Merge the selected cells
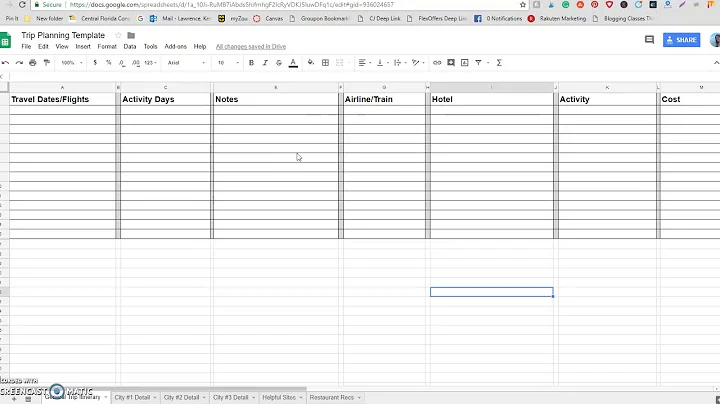This screenshot has height=404, width=720. tap(339, 62)
